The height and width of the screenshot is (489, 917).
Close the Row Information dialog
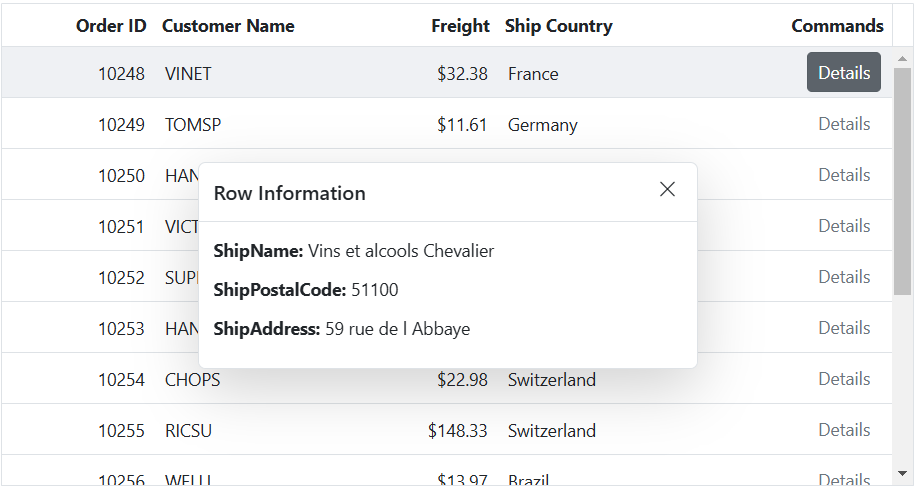click(x=667, y=190)
